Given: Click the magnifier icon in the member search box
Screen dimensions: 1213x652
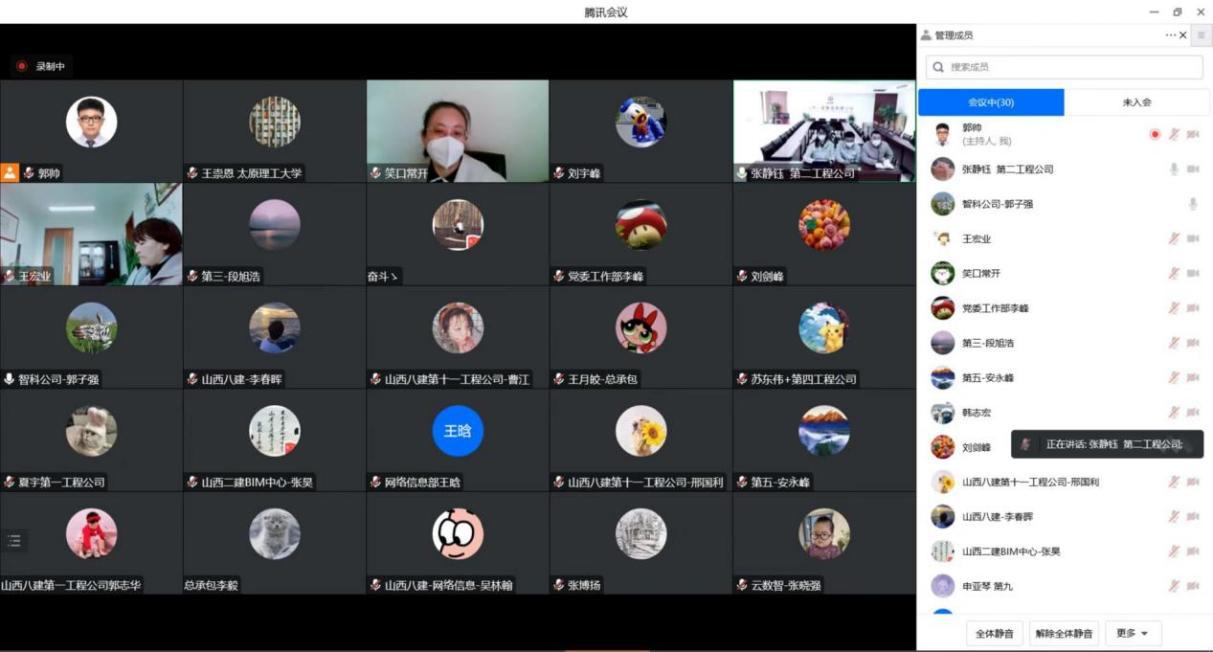Looking at the screenshot, I should coord(938,67).
